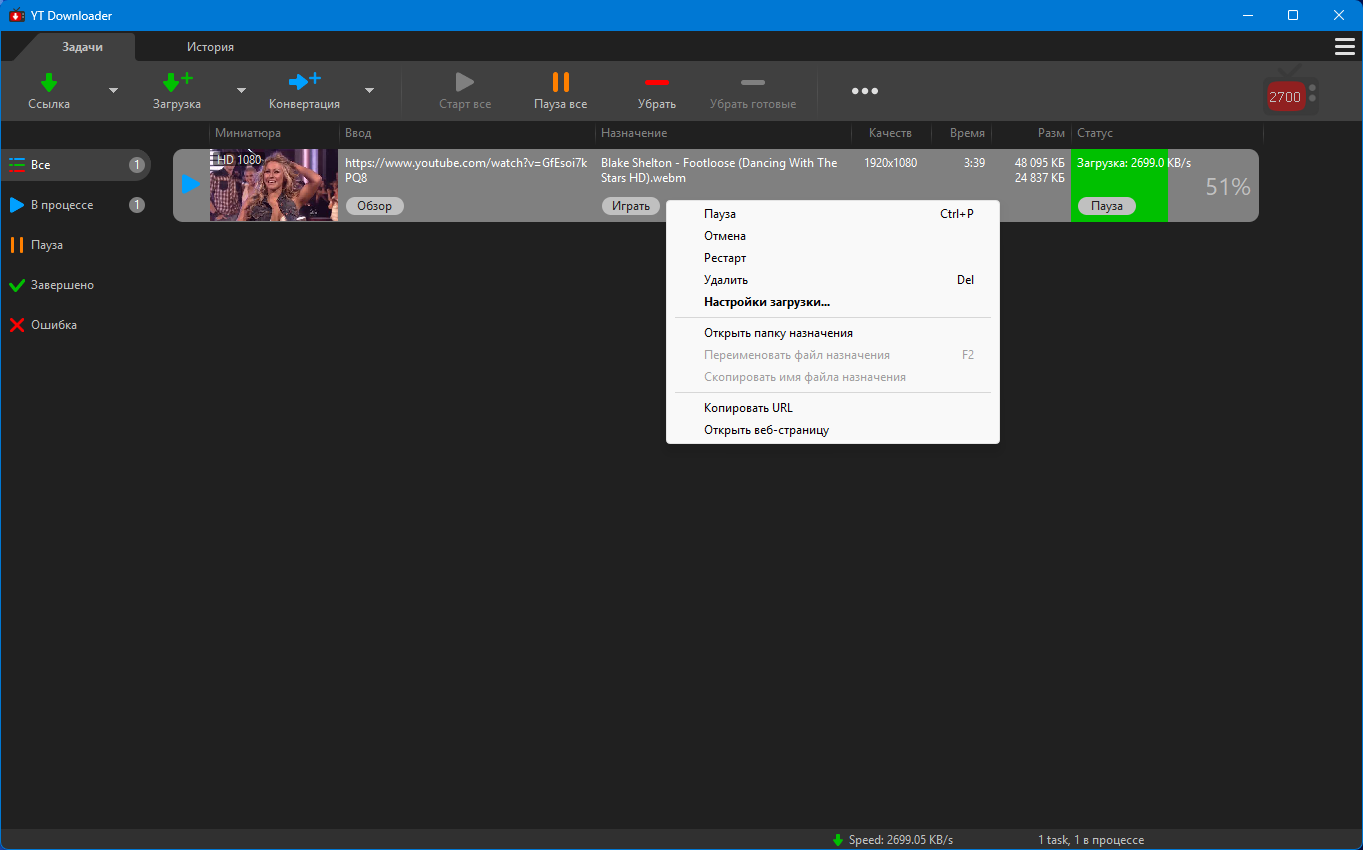Filter tasks by Завершено
1363x850 pixels.
62,285
